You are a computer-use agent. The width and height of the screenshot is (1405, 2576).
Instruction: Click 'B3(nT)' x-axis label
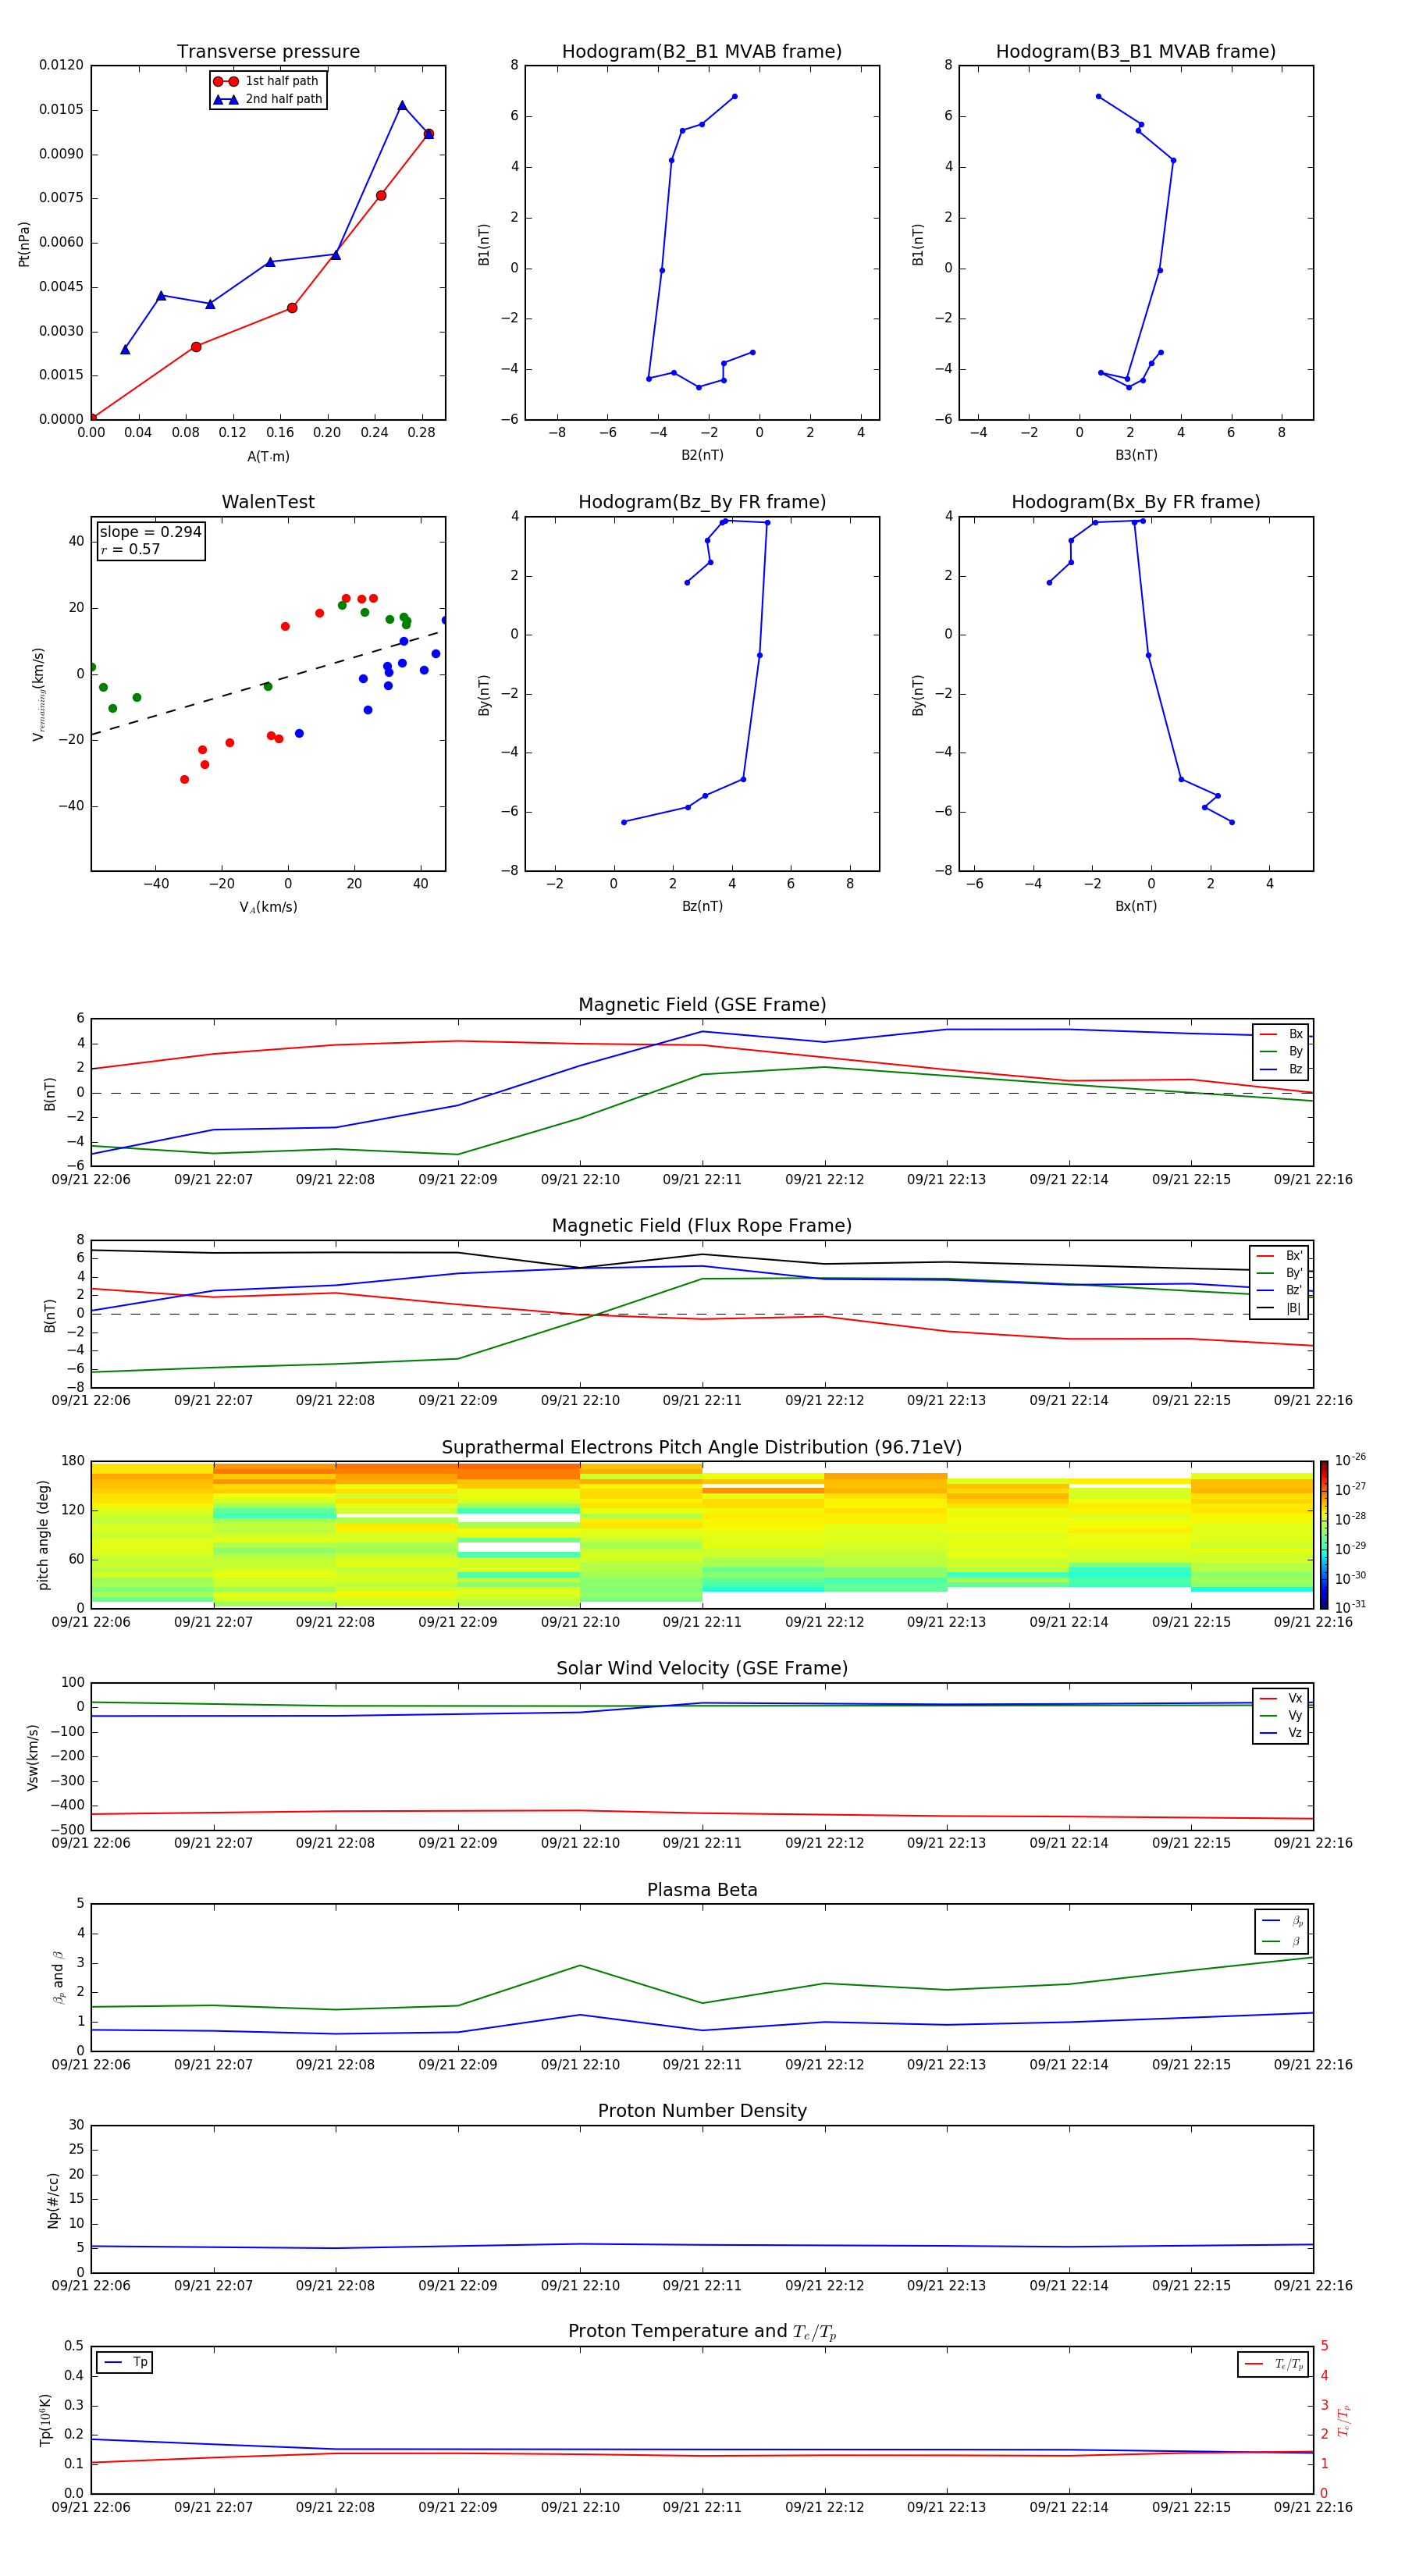pyautogui.click(x=1136, y=455)
